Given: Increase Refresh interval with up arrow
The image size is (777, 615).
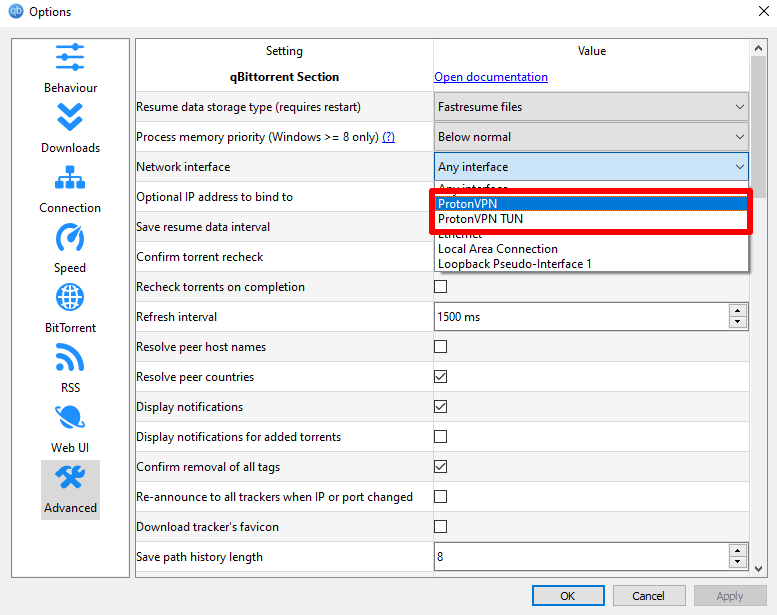Looking at the screenshot, I should pyautogui.click(x=737, y=311).
